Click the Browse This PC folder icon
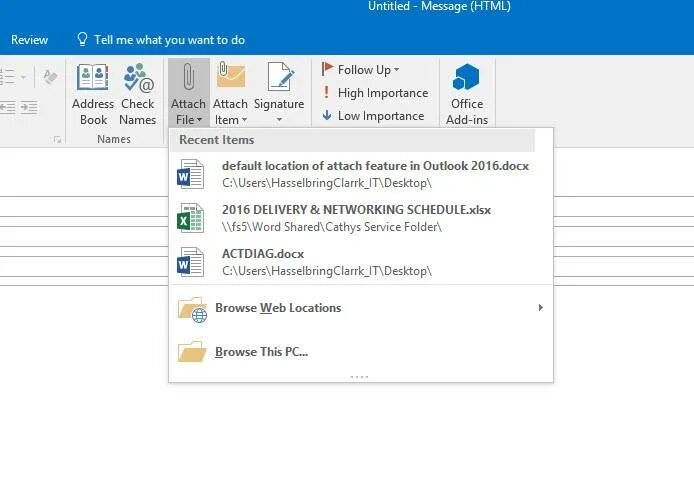The height and width of the screenshot is (497, 694). pos(192,351)
